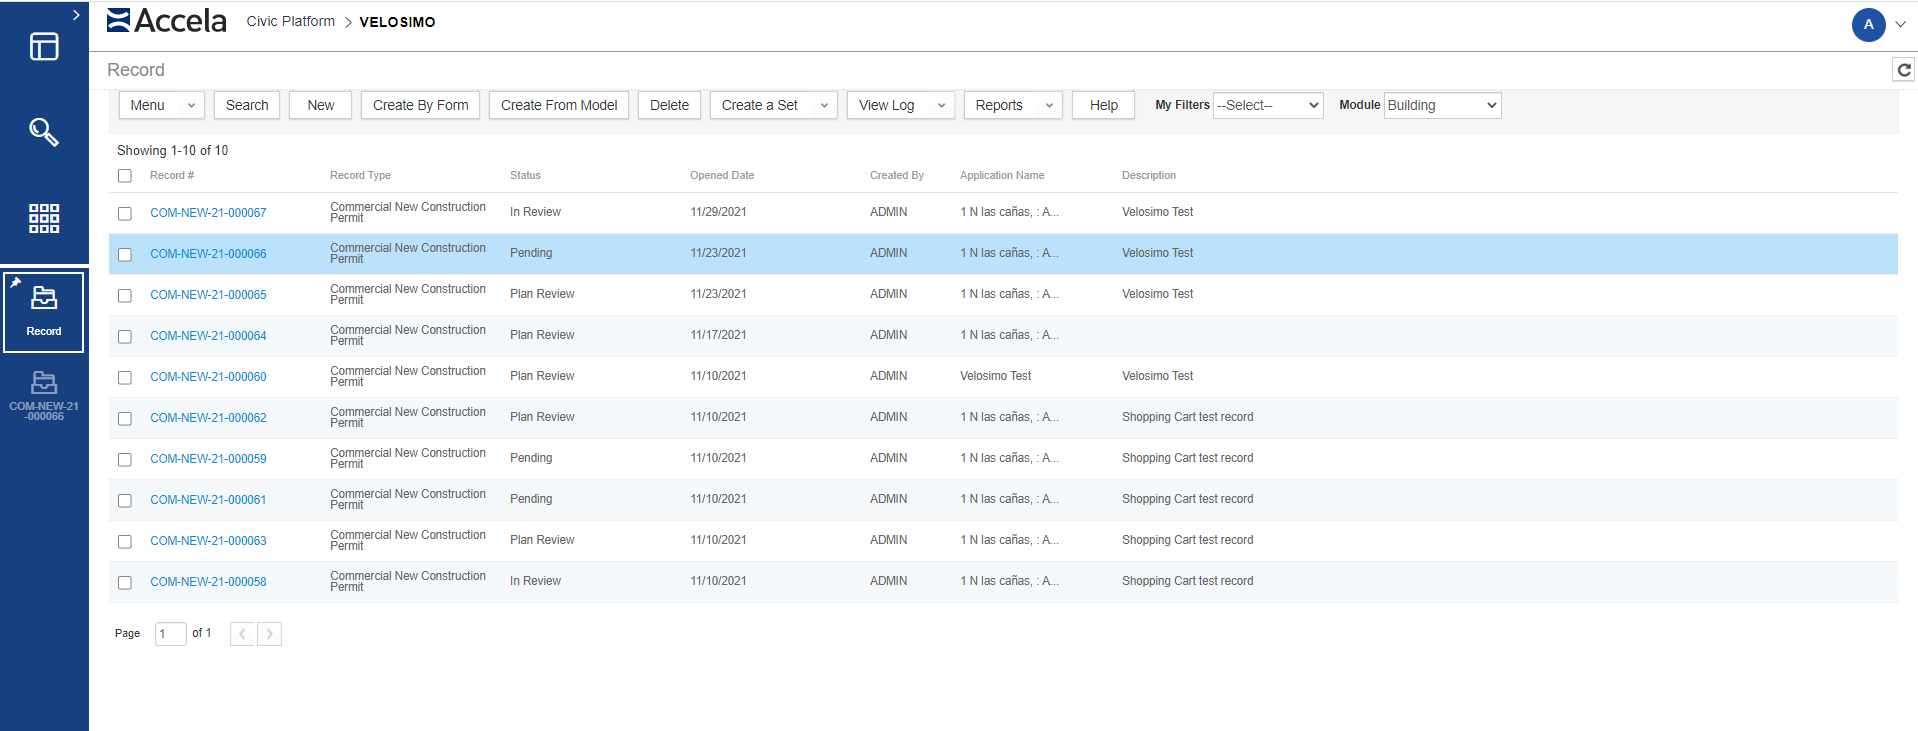Check the box for COM-NEW-21-000058
Image resolution: width=1918 pixels, height=731 pixels.
coord(125,582)
